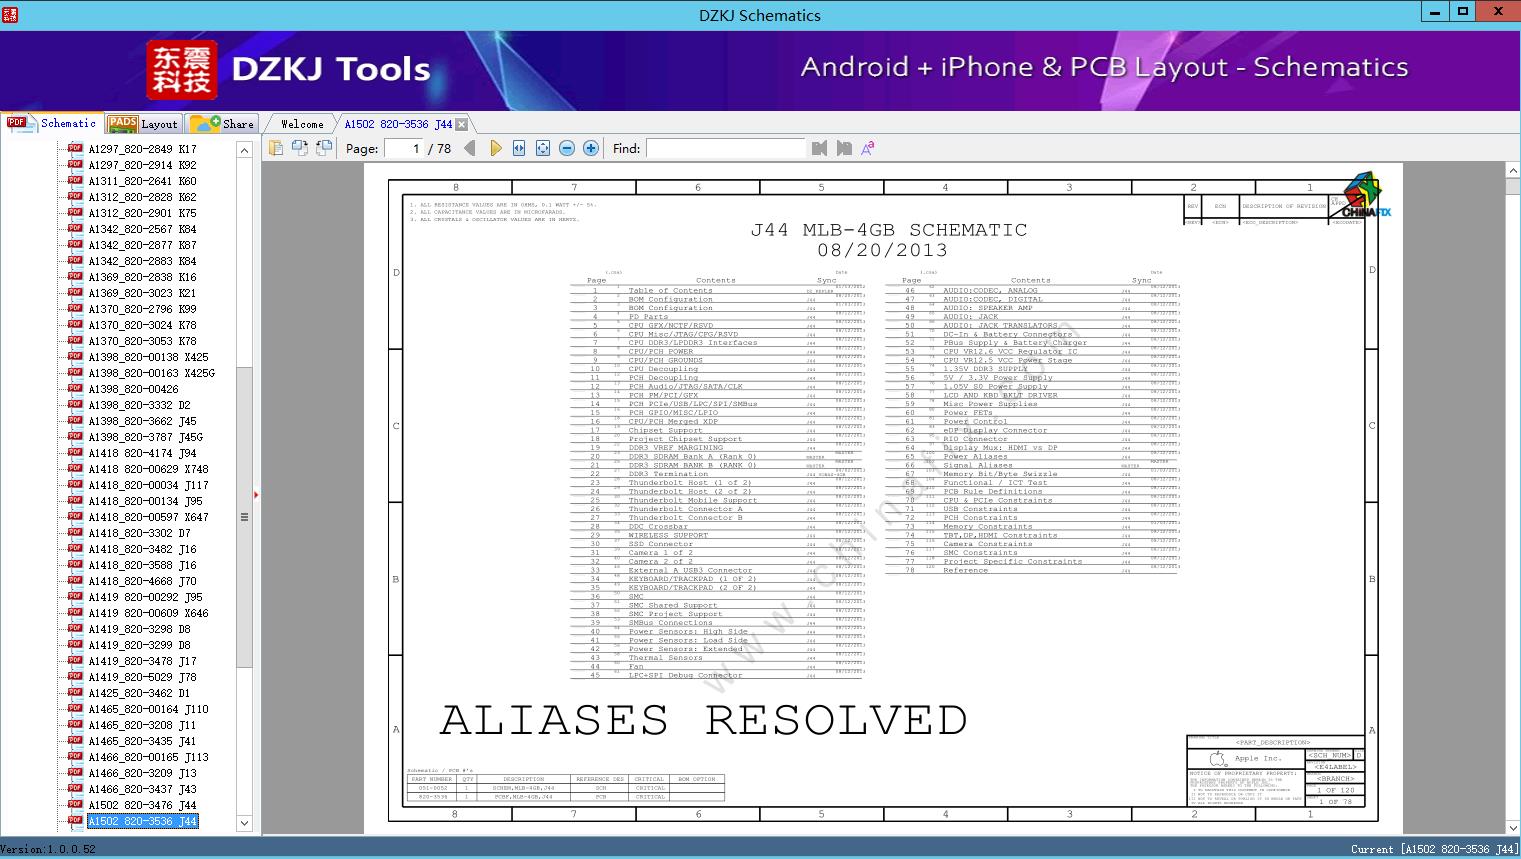1521x859 pixels.
Task: Open A1370_820-3053 K78 schematic
Action: (142, 341)
